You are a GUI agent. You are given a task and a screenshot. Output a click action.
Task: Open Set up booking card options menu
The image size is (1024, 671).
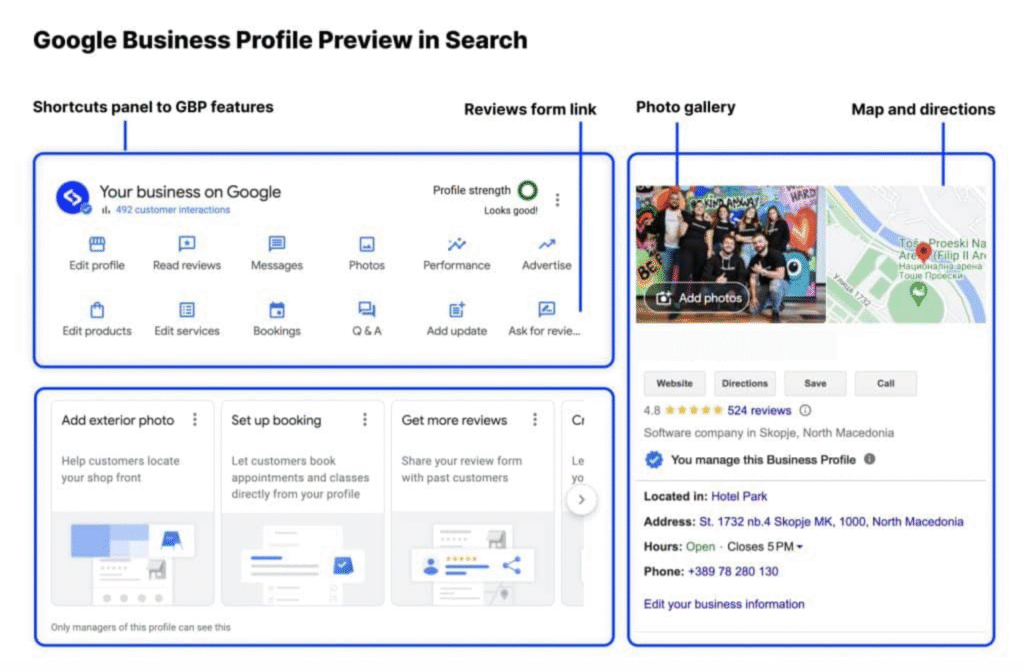coord(364,419)
